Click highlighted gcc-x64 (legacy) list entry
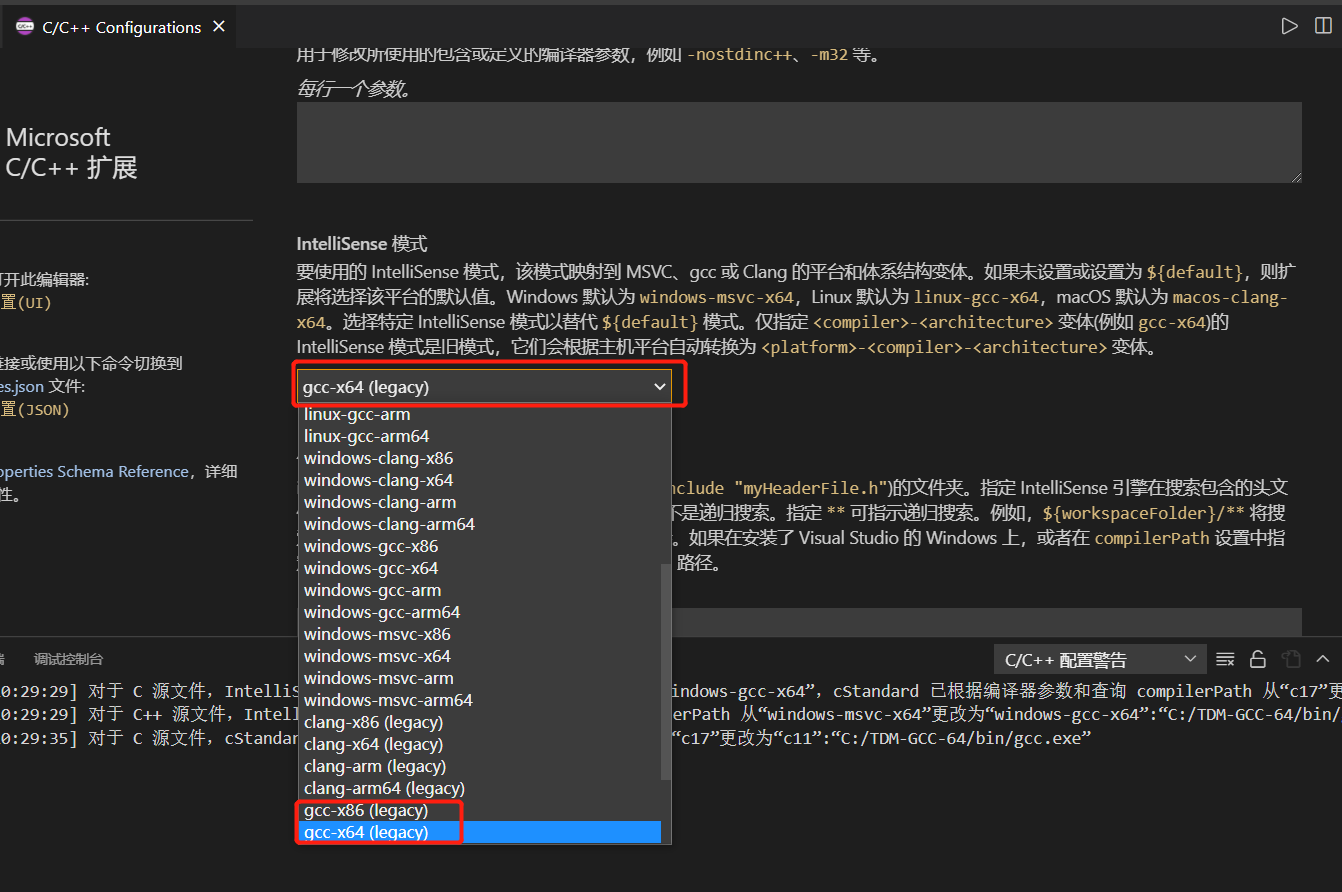Screen dimensions: 1342x892 point(480,832)
